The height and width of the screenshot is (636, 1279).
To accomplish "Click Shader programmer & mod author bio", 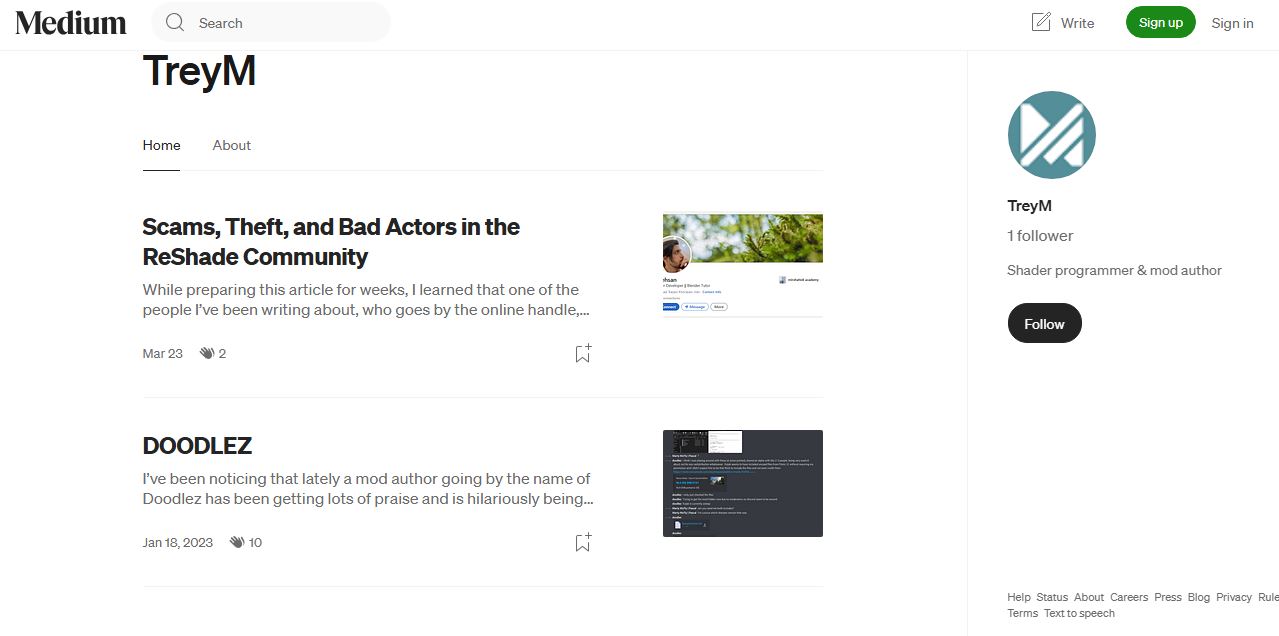I will click(x=1115, y=270).
